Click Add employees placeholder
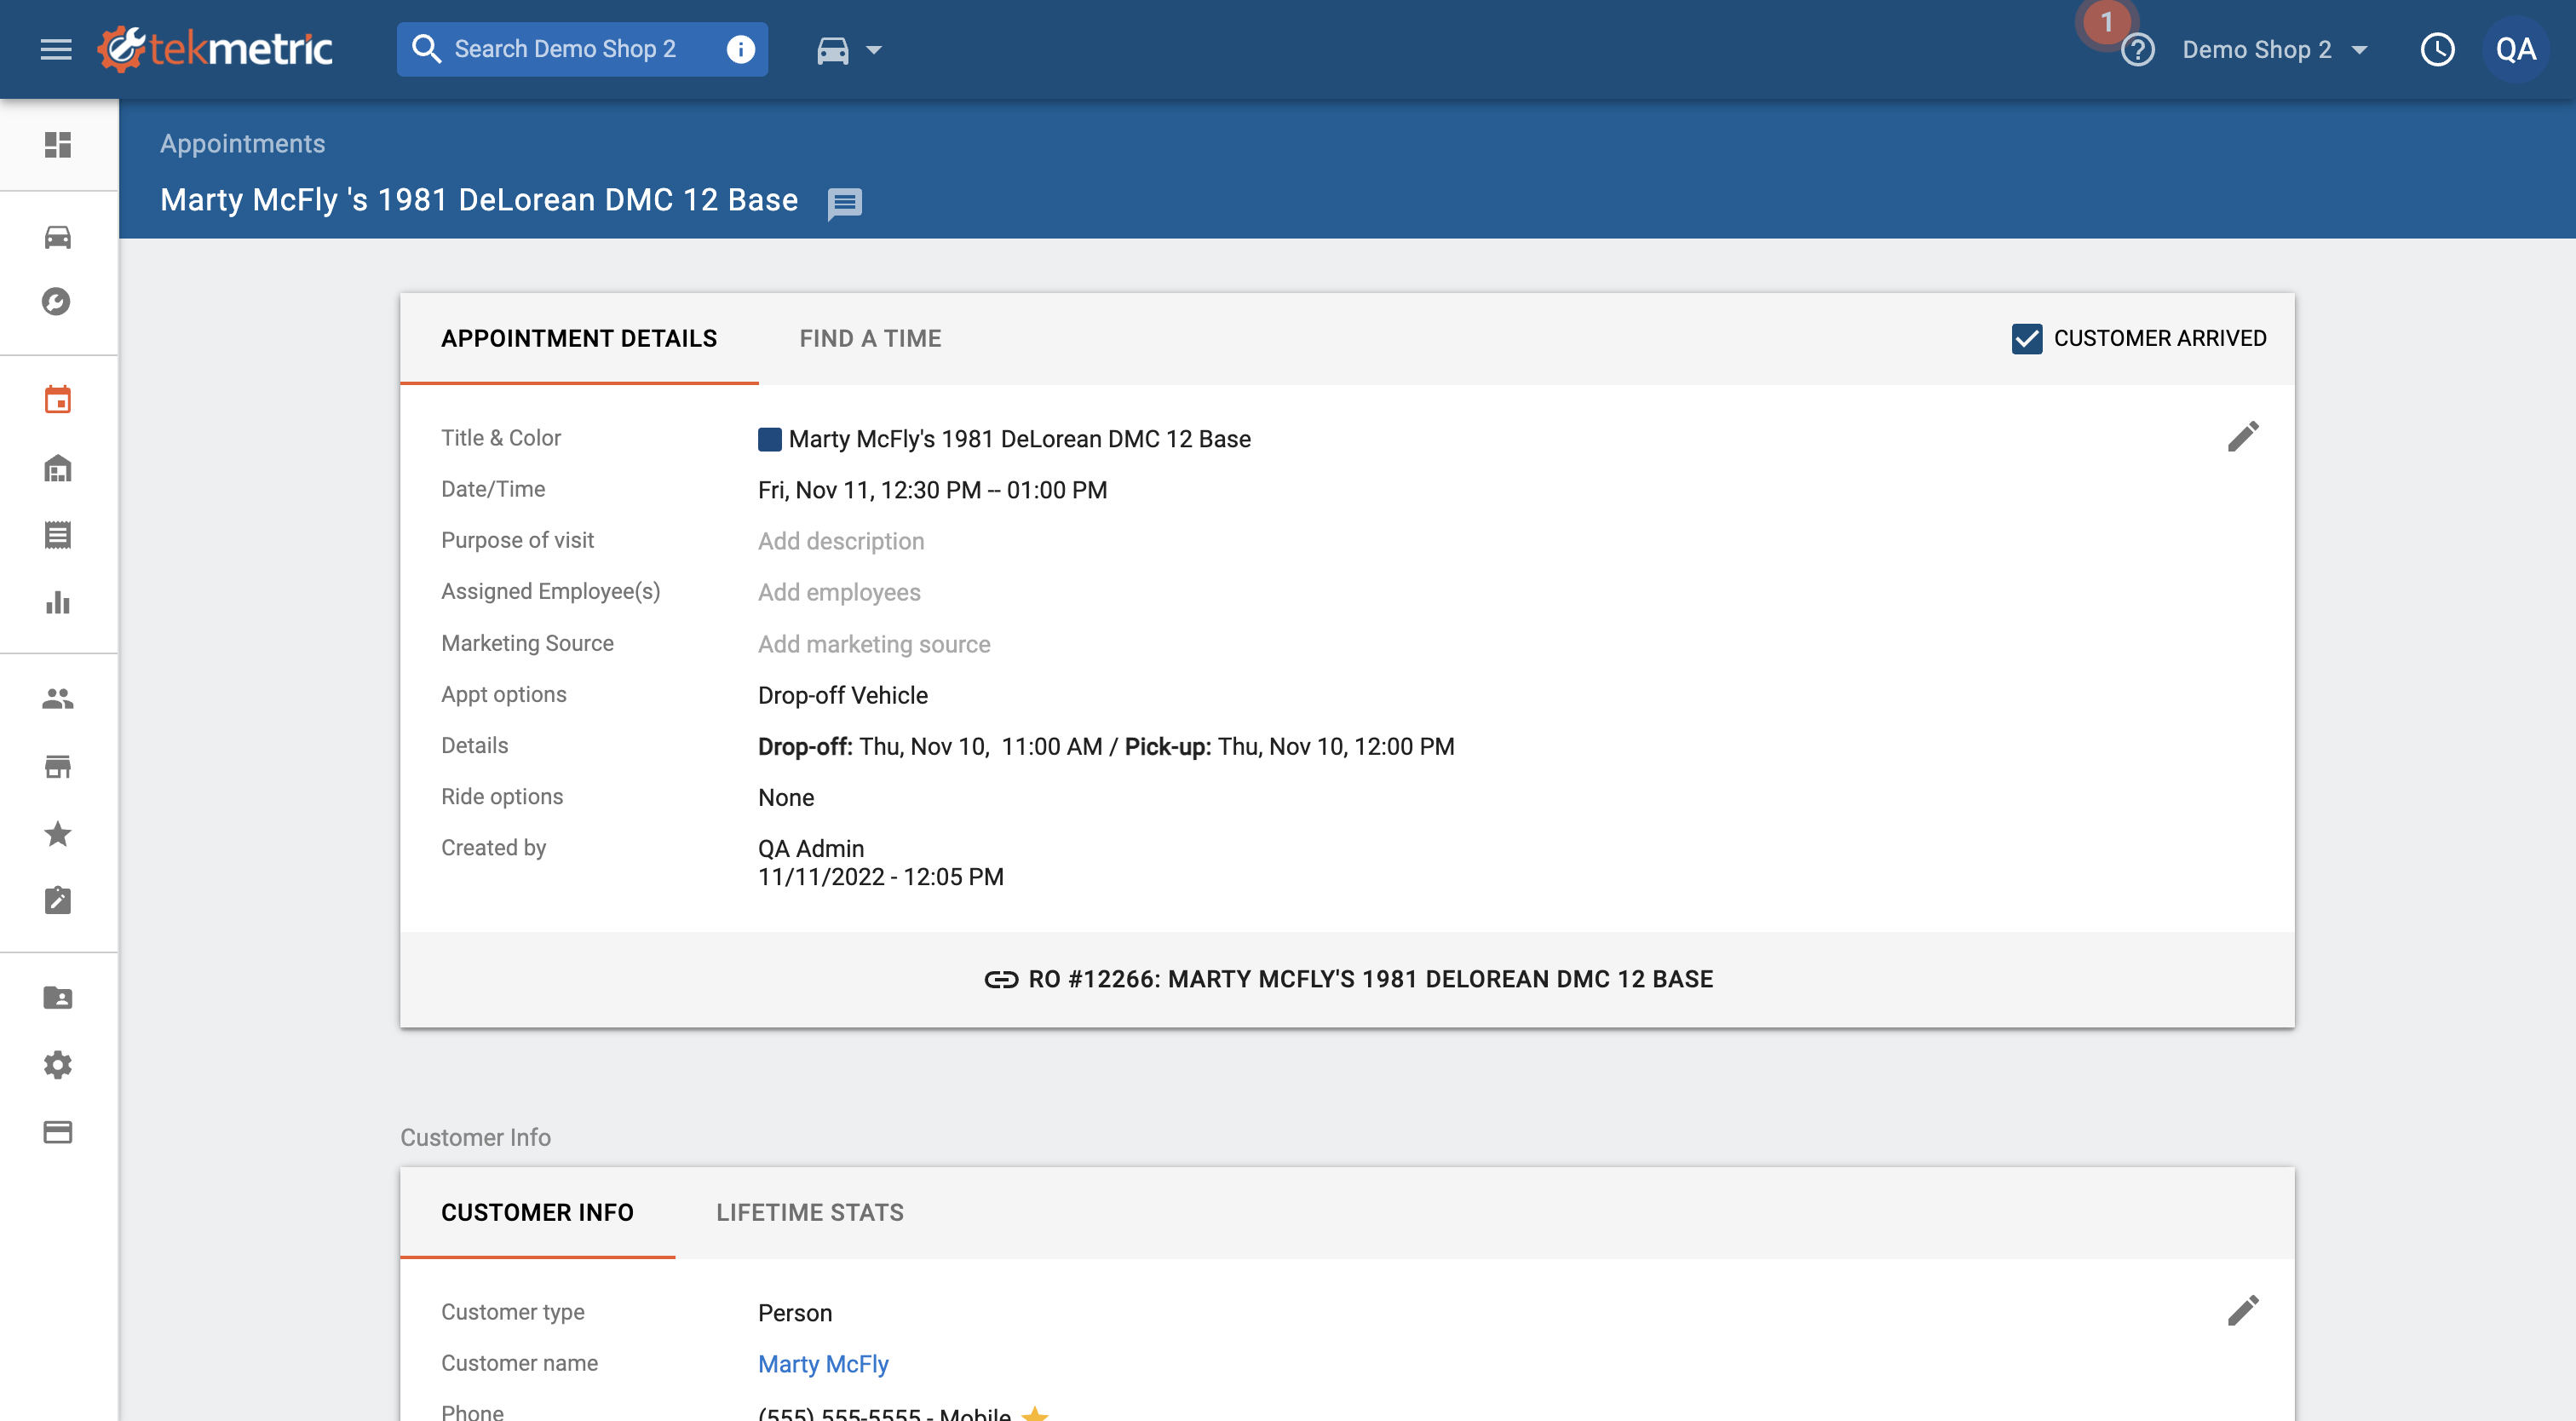2576x1421 pixels. point(839,592)
